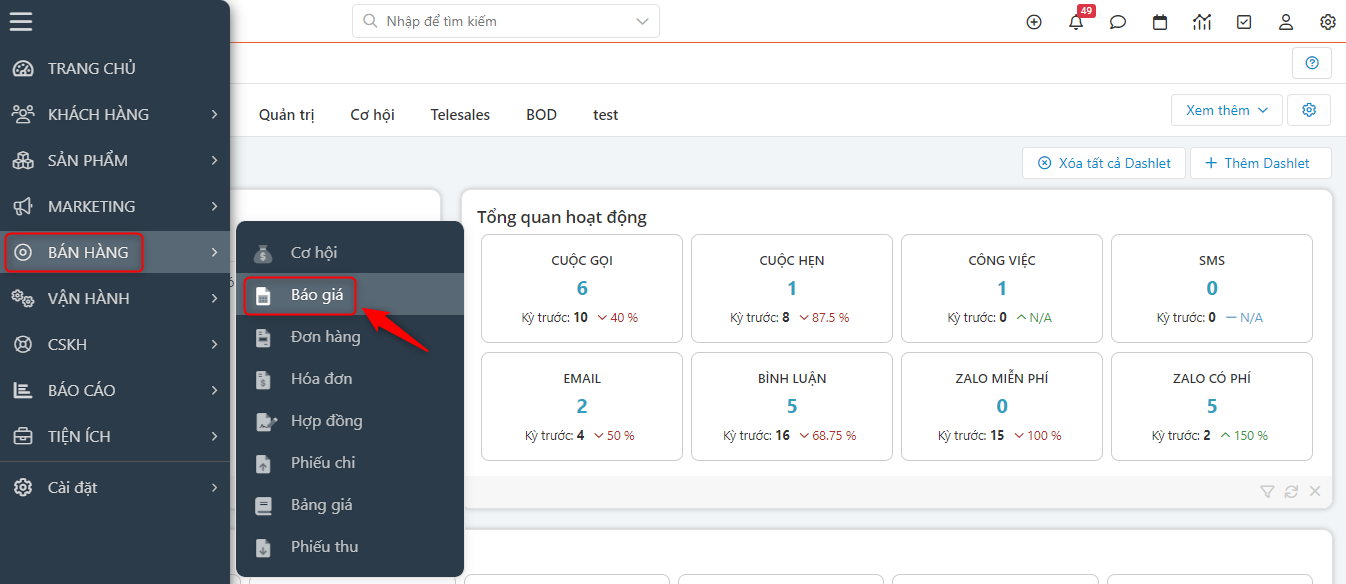Switch to the Telesales tab
The height and width of the screenshot is (584, 1346).
point(459,114)
